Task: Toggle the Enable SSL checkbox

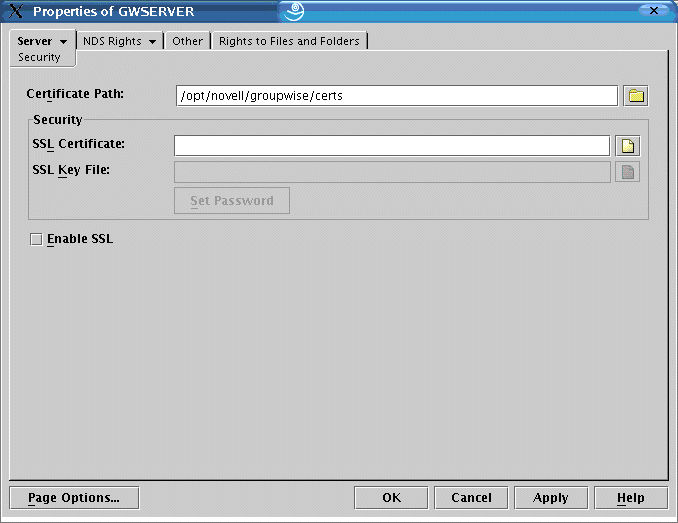Action: pyautogui.click(x=37, y=239)
